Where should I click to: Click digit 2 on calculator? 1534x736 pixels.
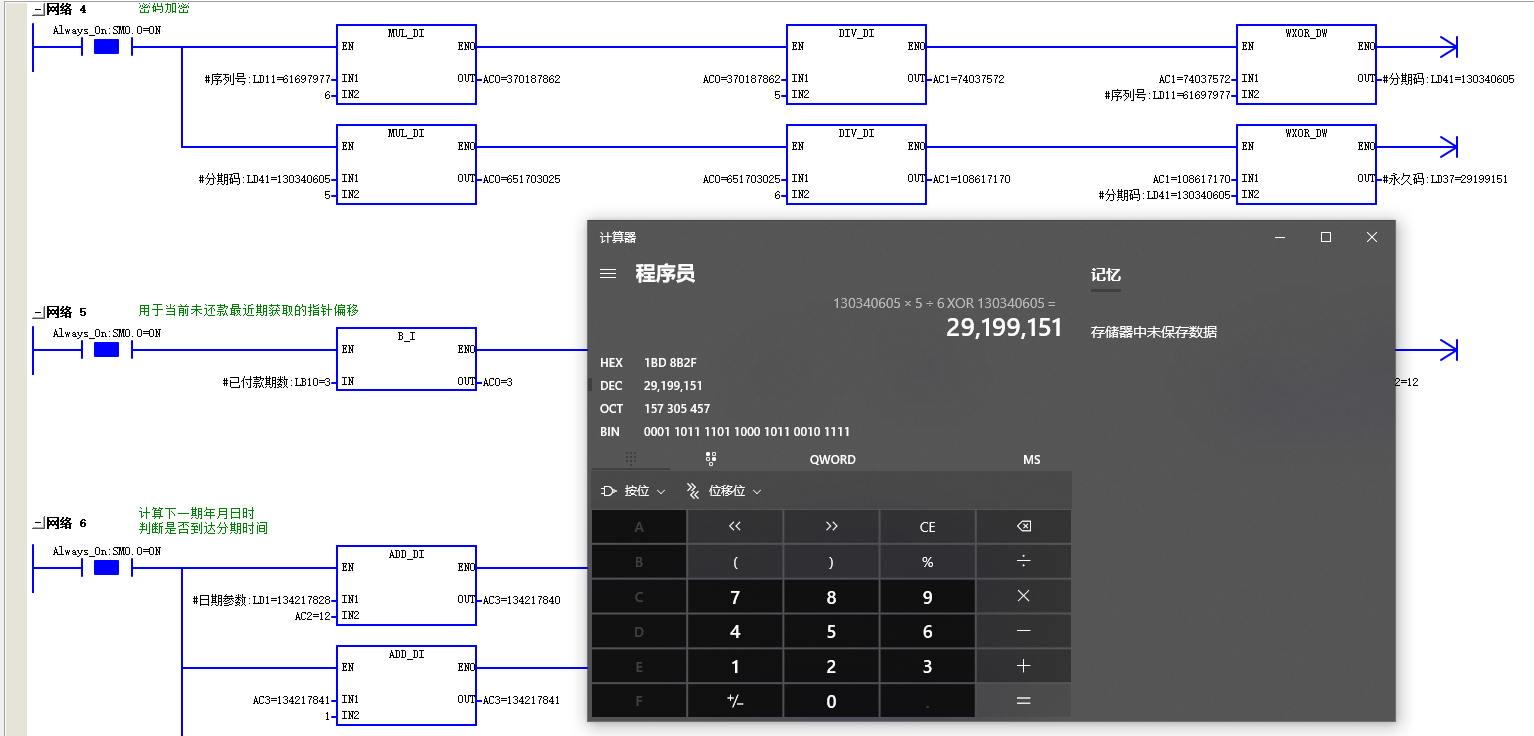(x=831, y=666)
